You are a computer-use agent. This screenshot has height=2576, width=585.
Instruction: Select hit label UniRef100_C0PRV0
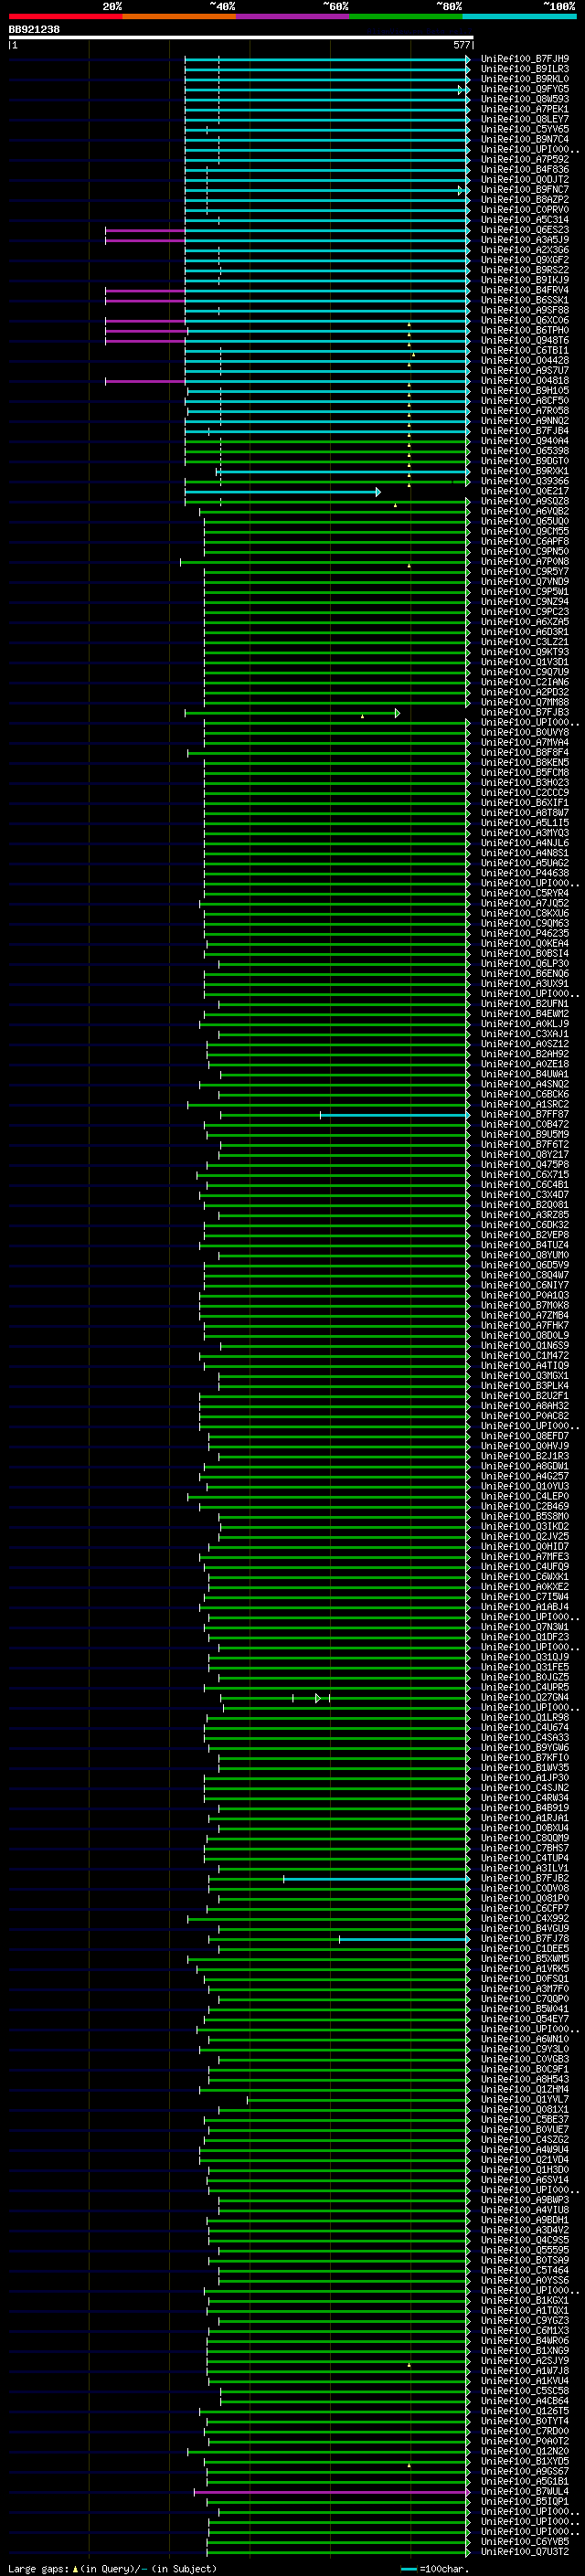tap(525, 210)
